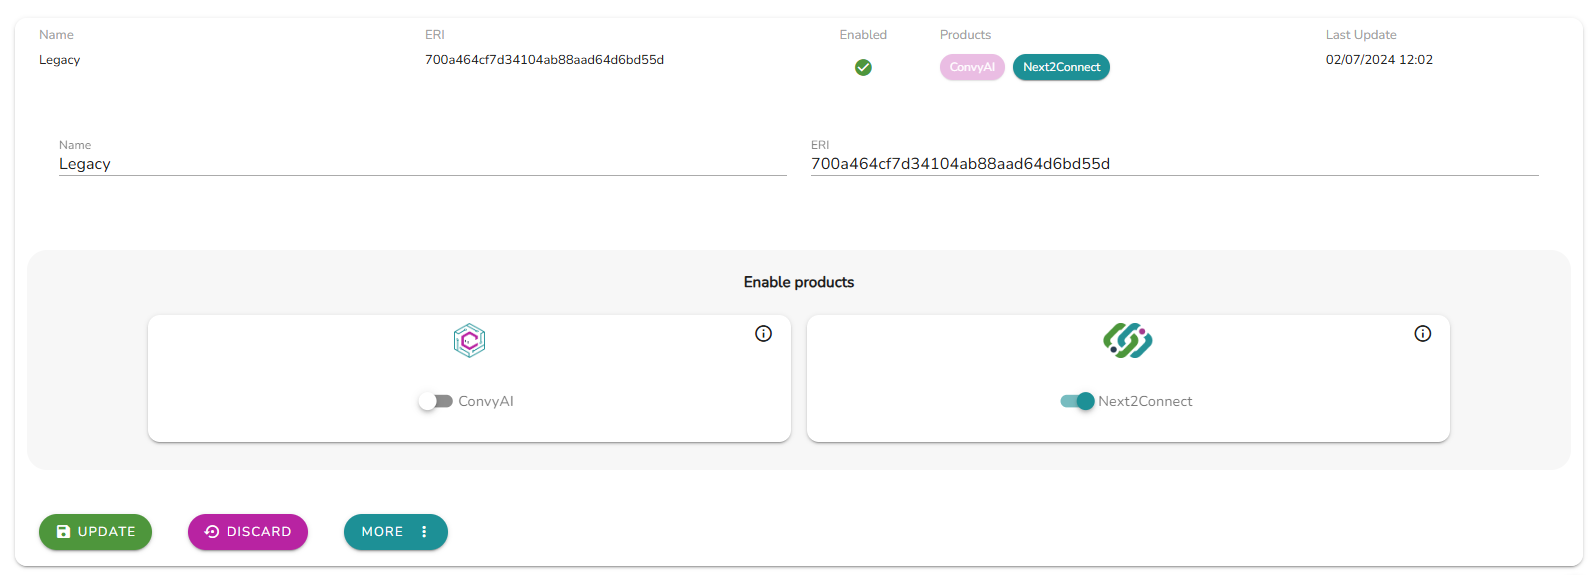Viewport: 1590px width, 575px height.
Task: Click the Enabled column header
Action: [863, 35]
